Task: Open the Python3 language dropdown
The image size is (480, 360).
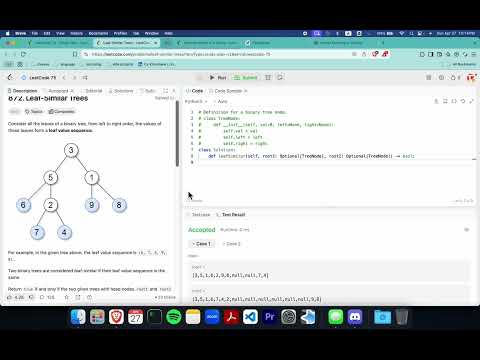Action: pos(196,101)
